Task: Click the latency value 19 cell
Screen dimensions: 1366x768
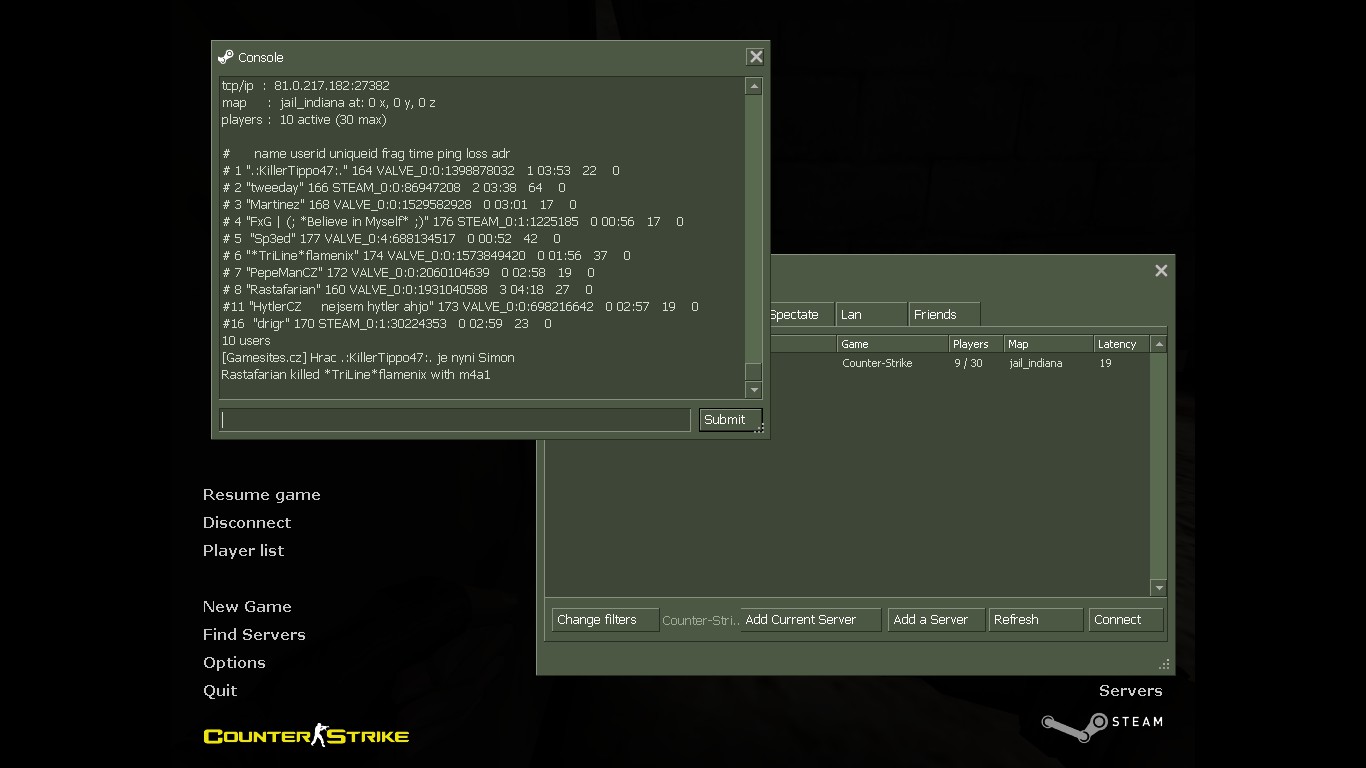Action: coord(1105,363)
